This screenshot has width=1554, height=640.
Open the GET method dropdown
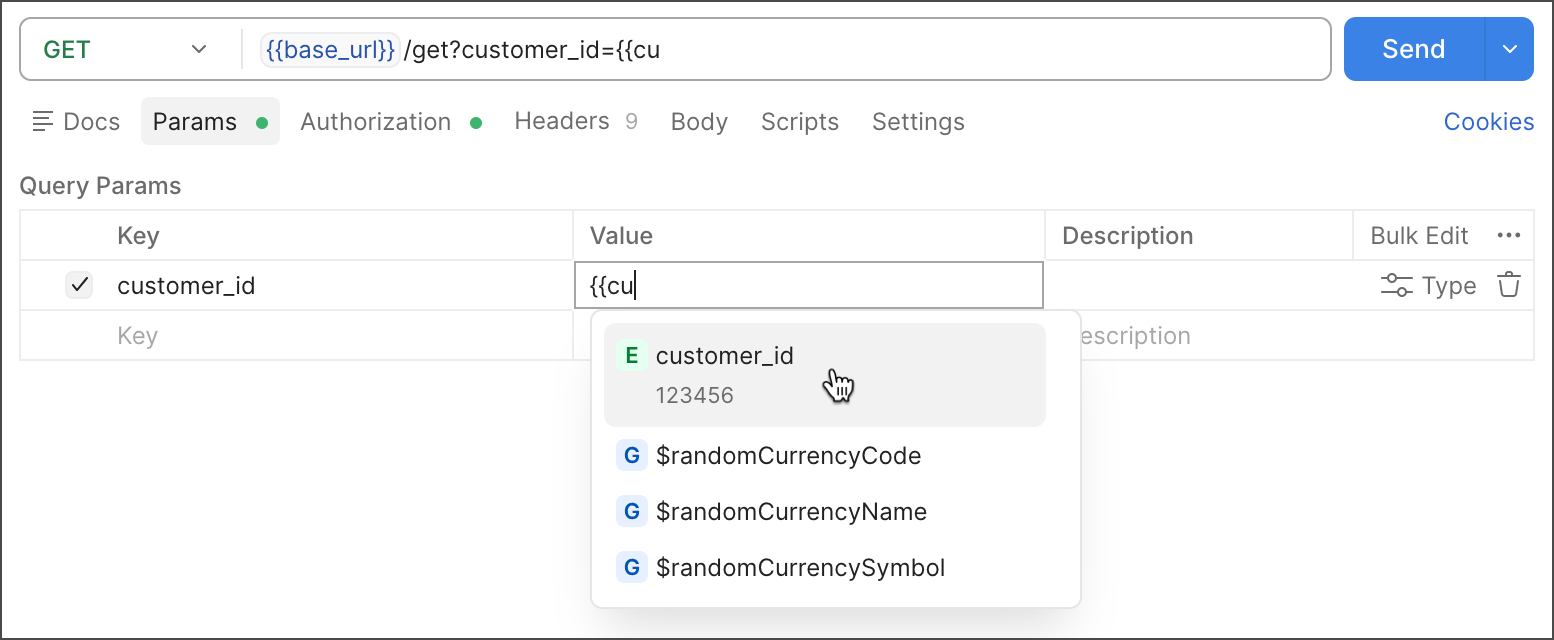click(126, 49)
